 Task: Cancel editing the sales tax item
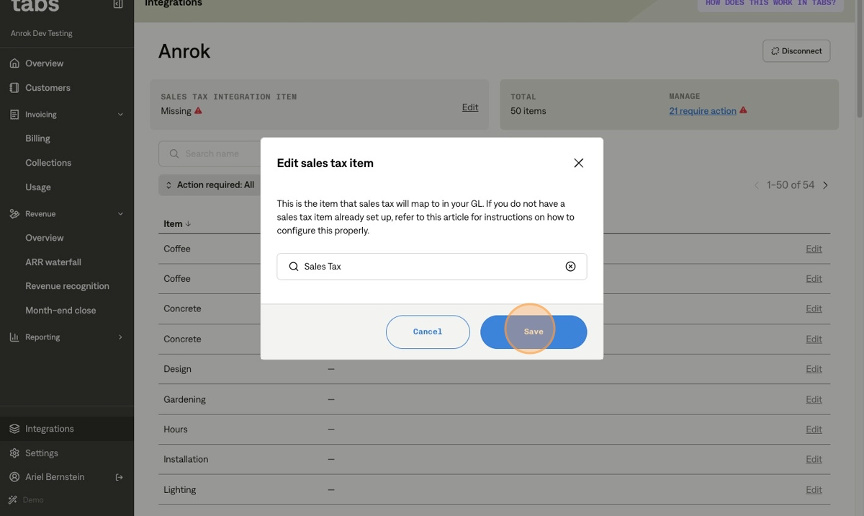click(427, 332)
